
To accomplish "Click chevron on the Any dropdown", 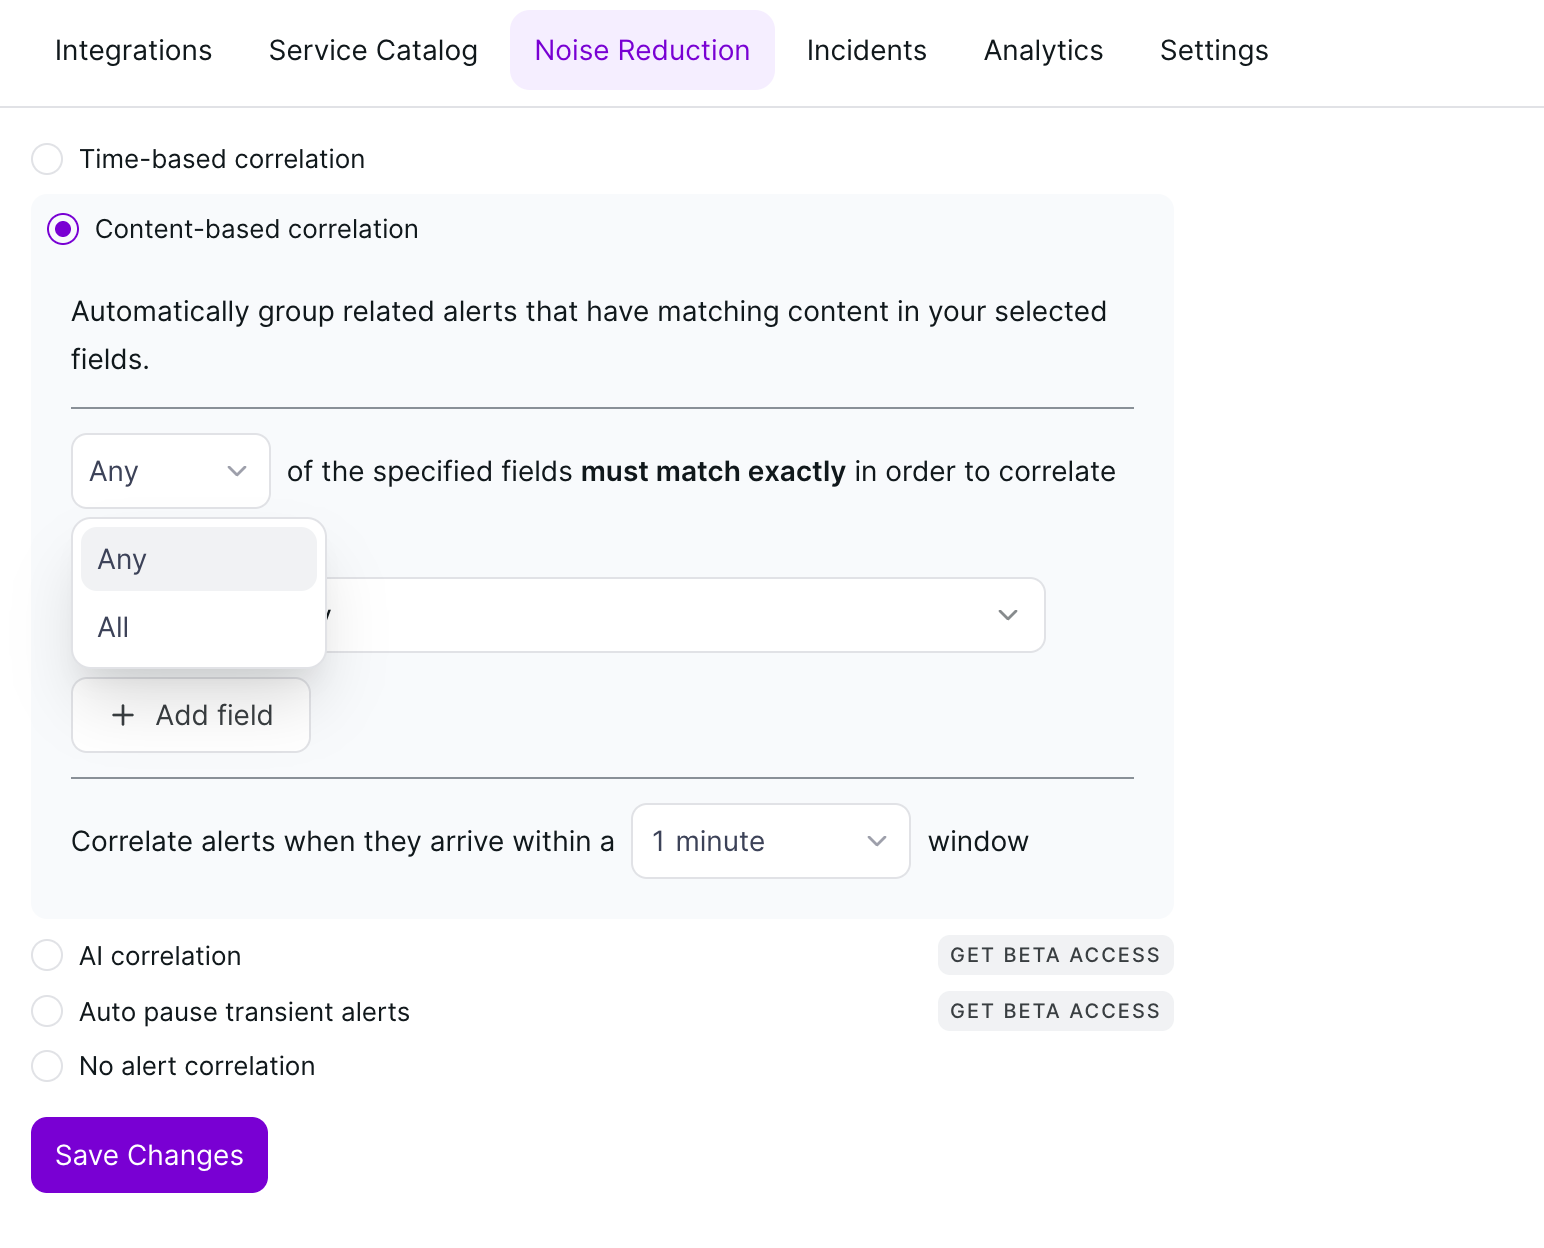I will pyautogui.click(x=237, y=471).
